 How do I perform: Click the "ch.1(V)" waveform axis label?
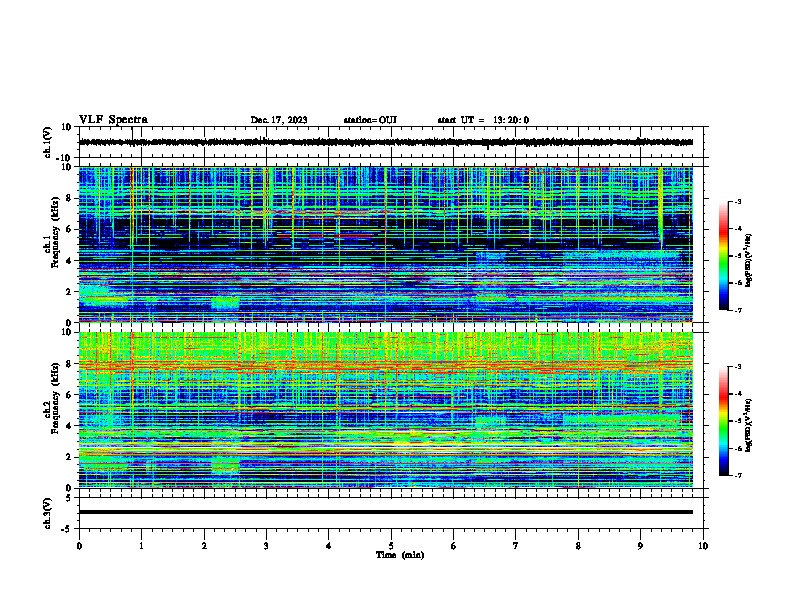(47, 142)
